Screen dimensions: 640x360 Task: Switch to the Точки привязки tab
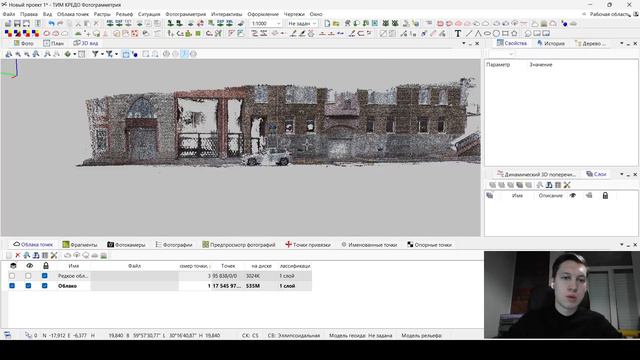point(308,245)
